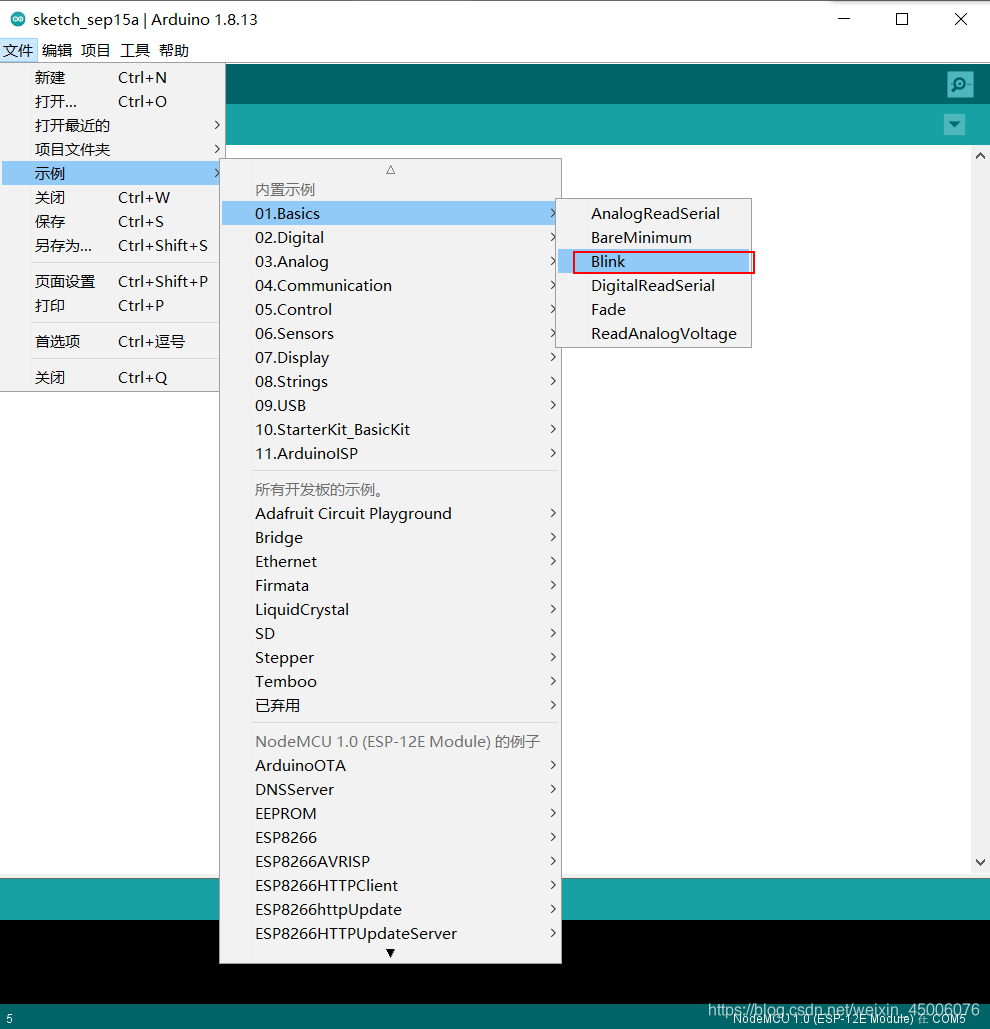Choose 另存为... in the file menu

[x=112, y=245]
